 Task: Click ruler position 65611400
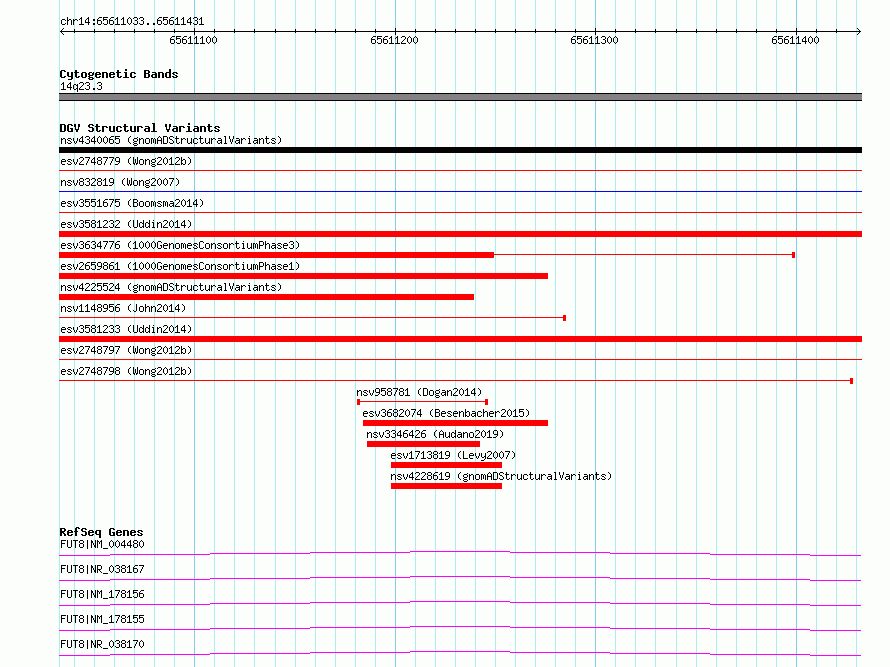[x=795, y=40]
